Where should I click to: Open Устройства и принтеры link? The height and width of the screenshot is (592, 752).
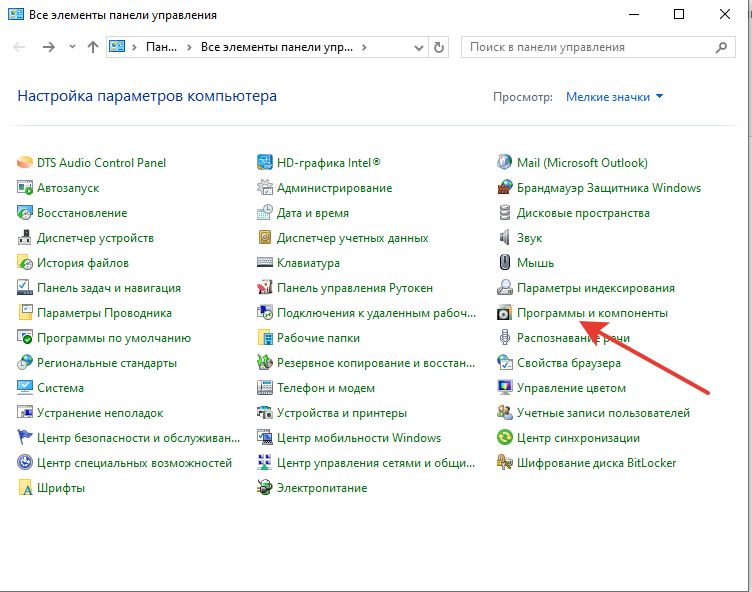tap(341, 413)
